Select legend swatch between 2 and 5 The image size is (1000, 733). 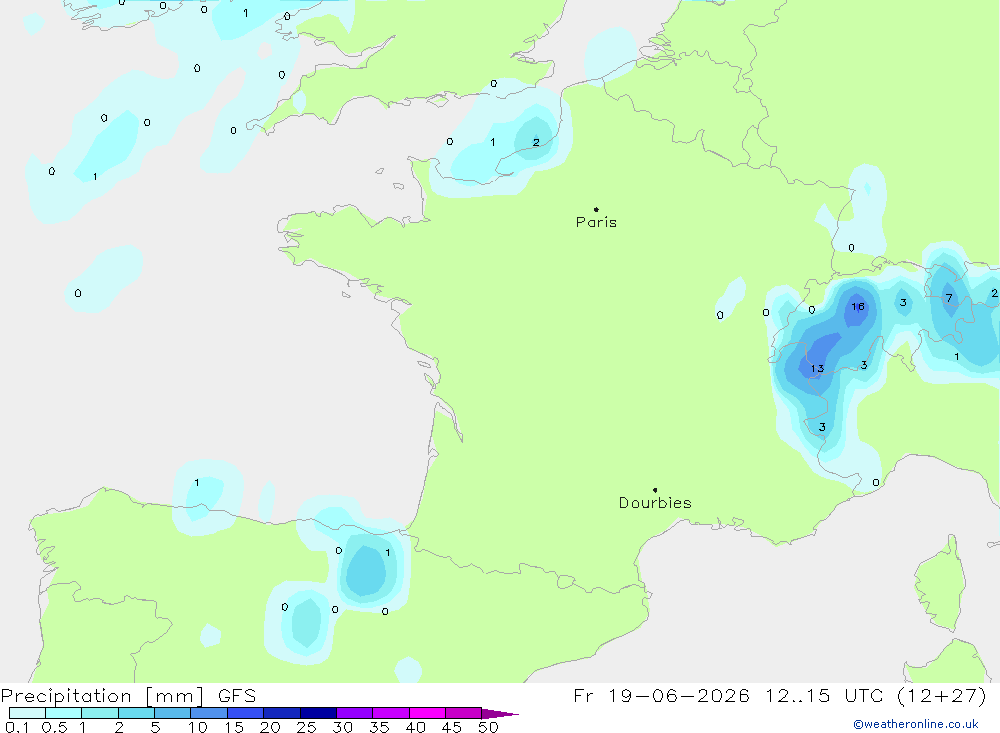(136, 713)
